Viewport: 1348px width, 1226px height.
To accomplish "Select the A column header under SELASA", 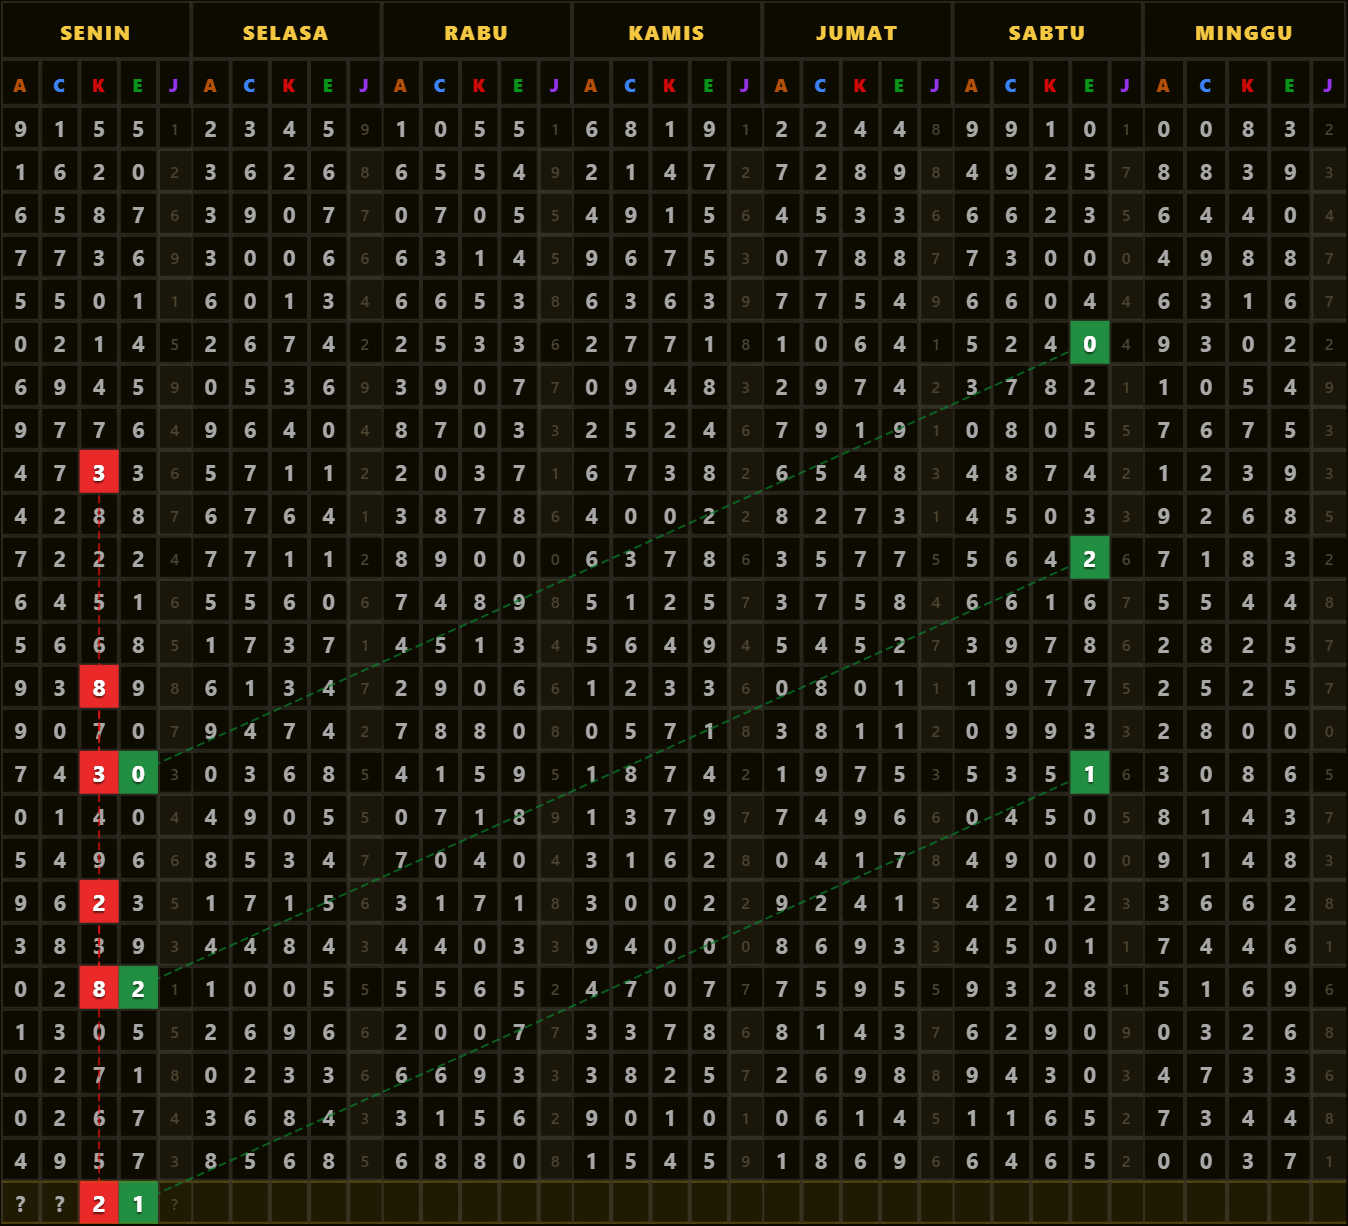I will 210,86.
